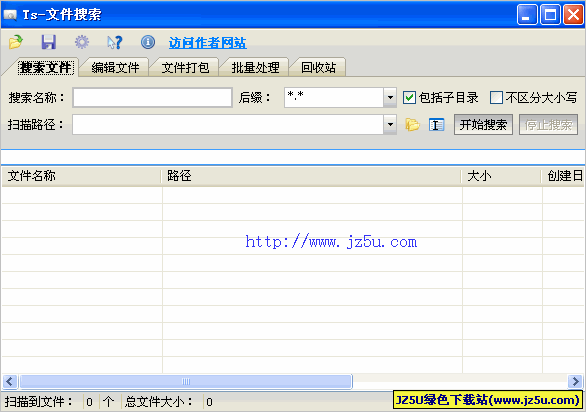Viewport: 586px width, 412px height.
Task: Expand the 扫描路径 dropdown arrow
Action: click(390, 124)
